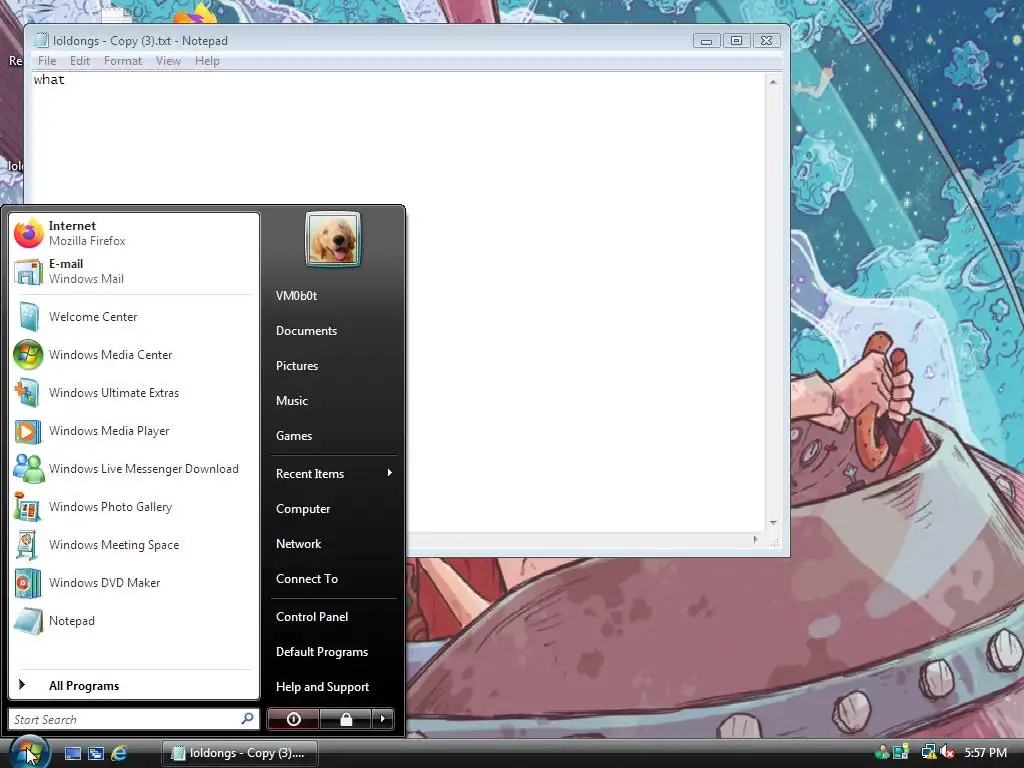Click the taskbar clock 5:57 PM
The height and width of the screenshot is (768, 1024).
click(985, 752)
